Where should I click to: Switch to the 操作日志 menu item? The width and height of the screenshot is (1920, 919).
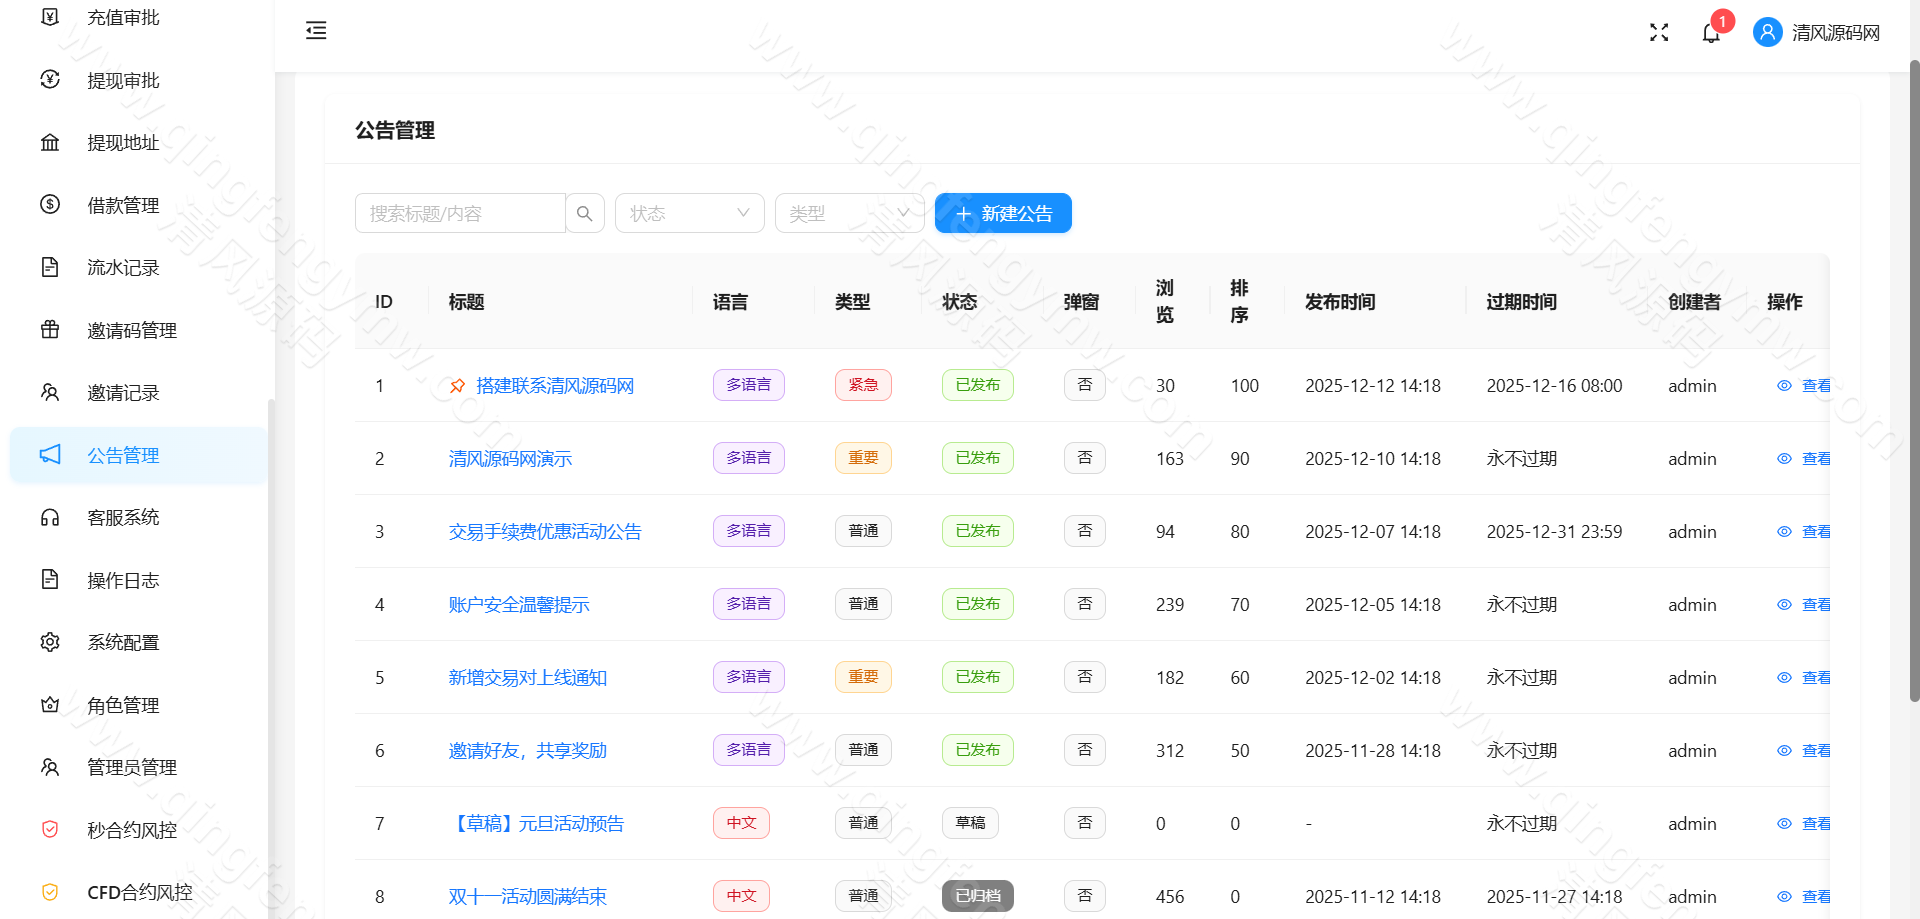point(124,579)
